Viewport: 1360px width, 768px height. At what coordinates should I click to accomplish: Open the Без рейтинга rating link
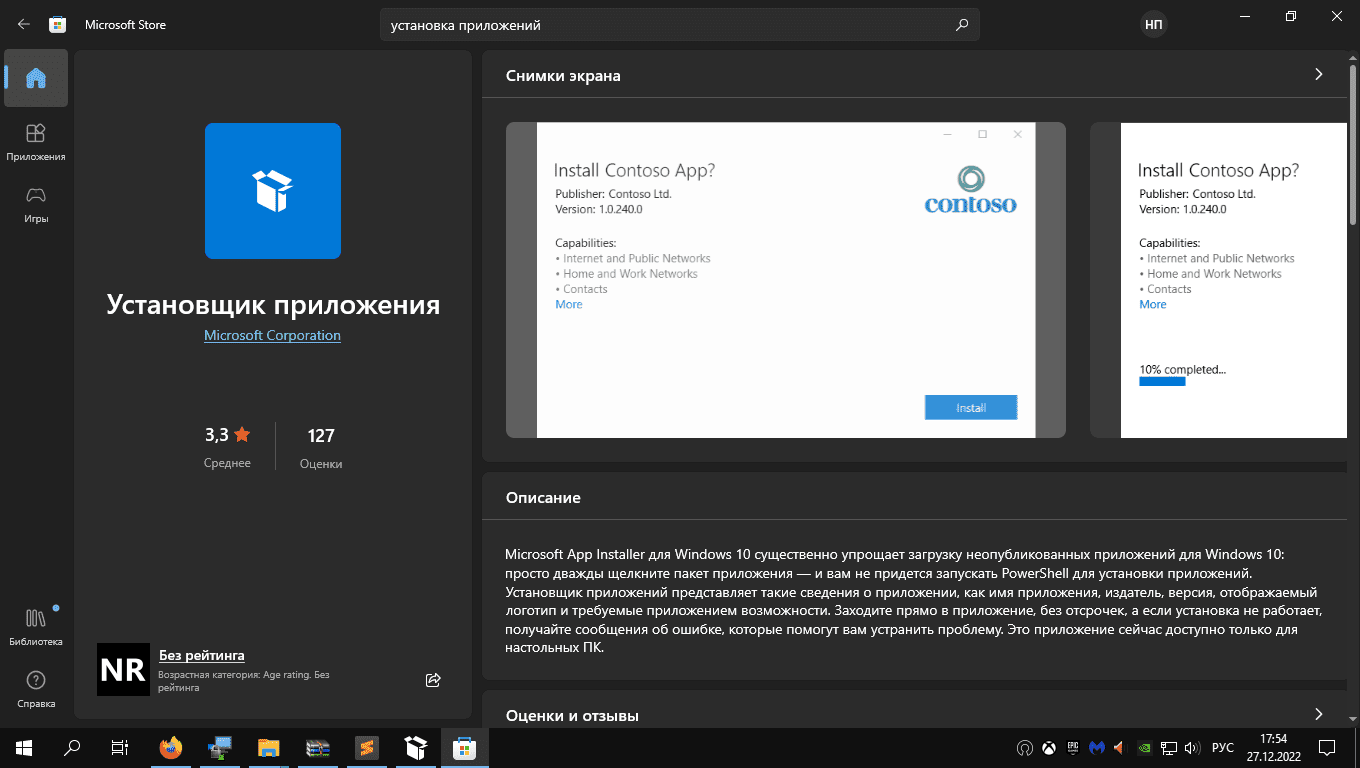tap(202, 655)
